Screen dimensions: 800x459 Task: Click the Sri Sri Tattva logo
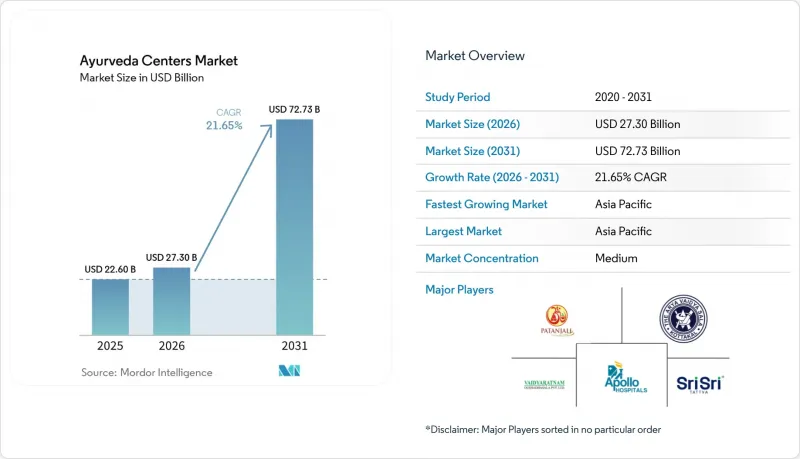tap(699, 384)
